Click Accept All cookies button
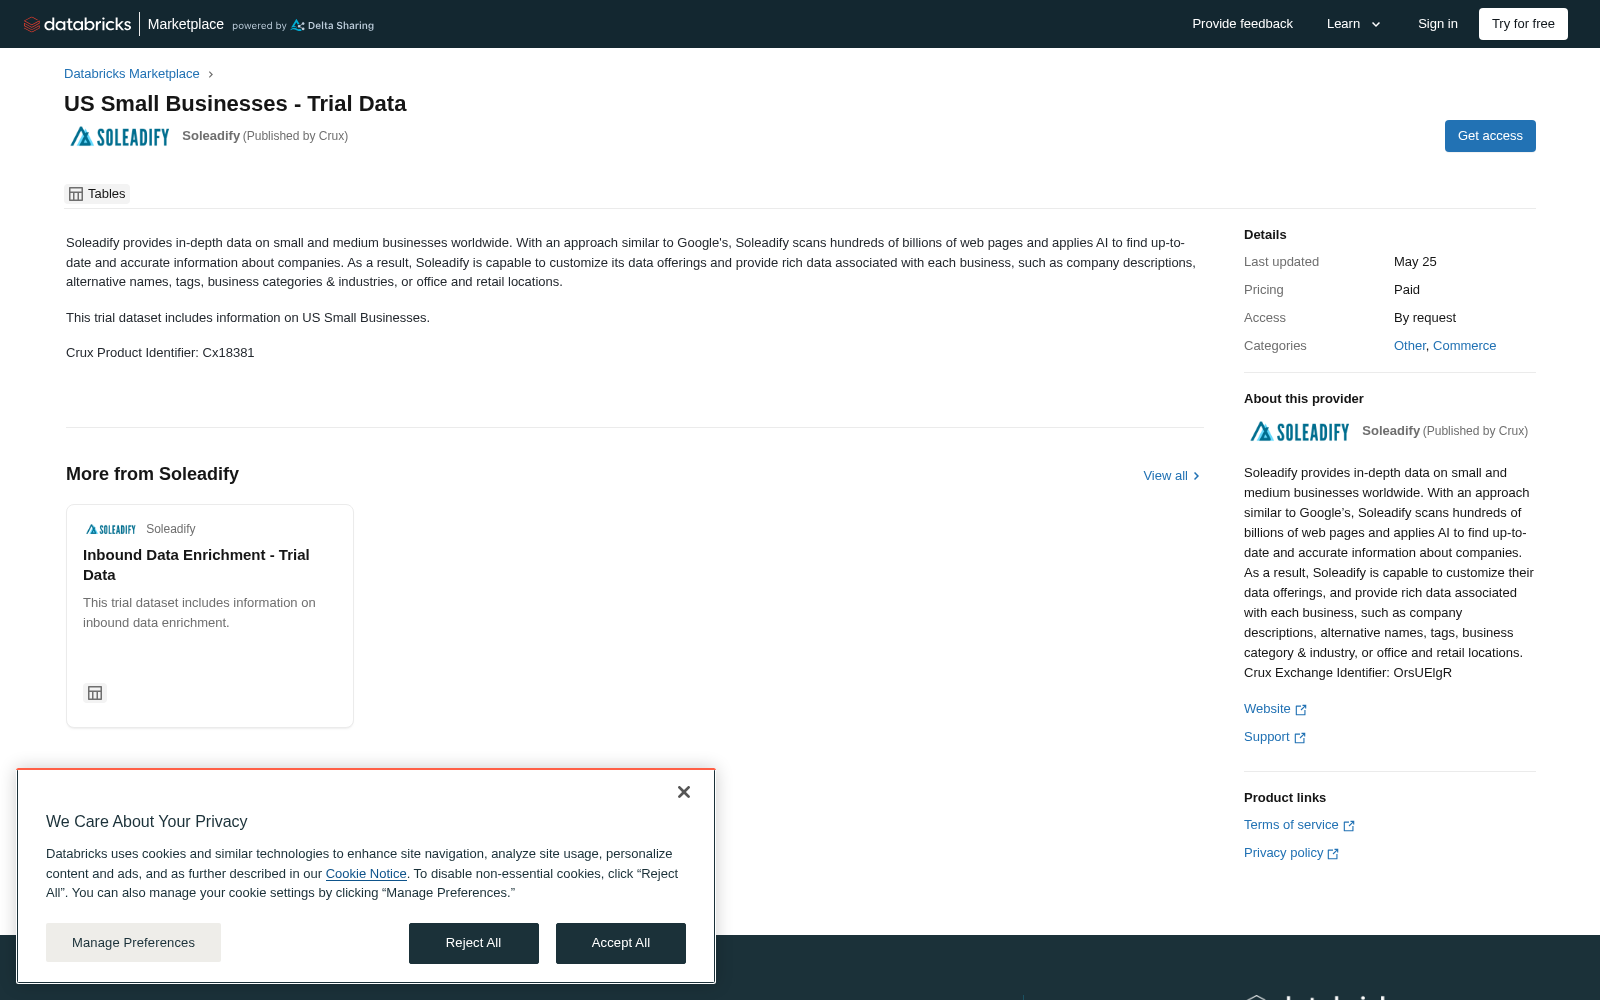Image resolution: width=1600 pixels, height=1000 pixels. [621, 943]
